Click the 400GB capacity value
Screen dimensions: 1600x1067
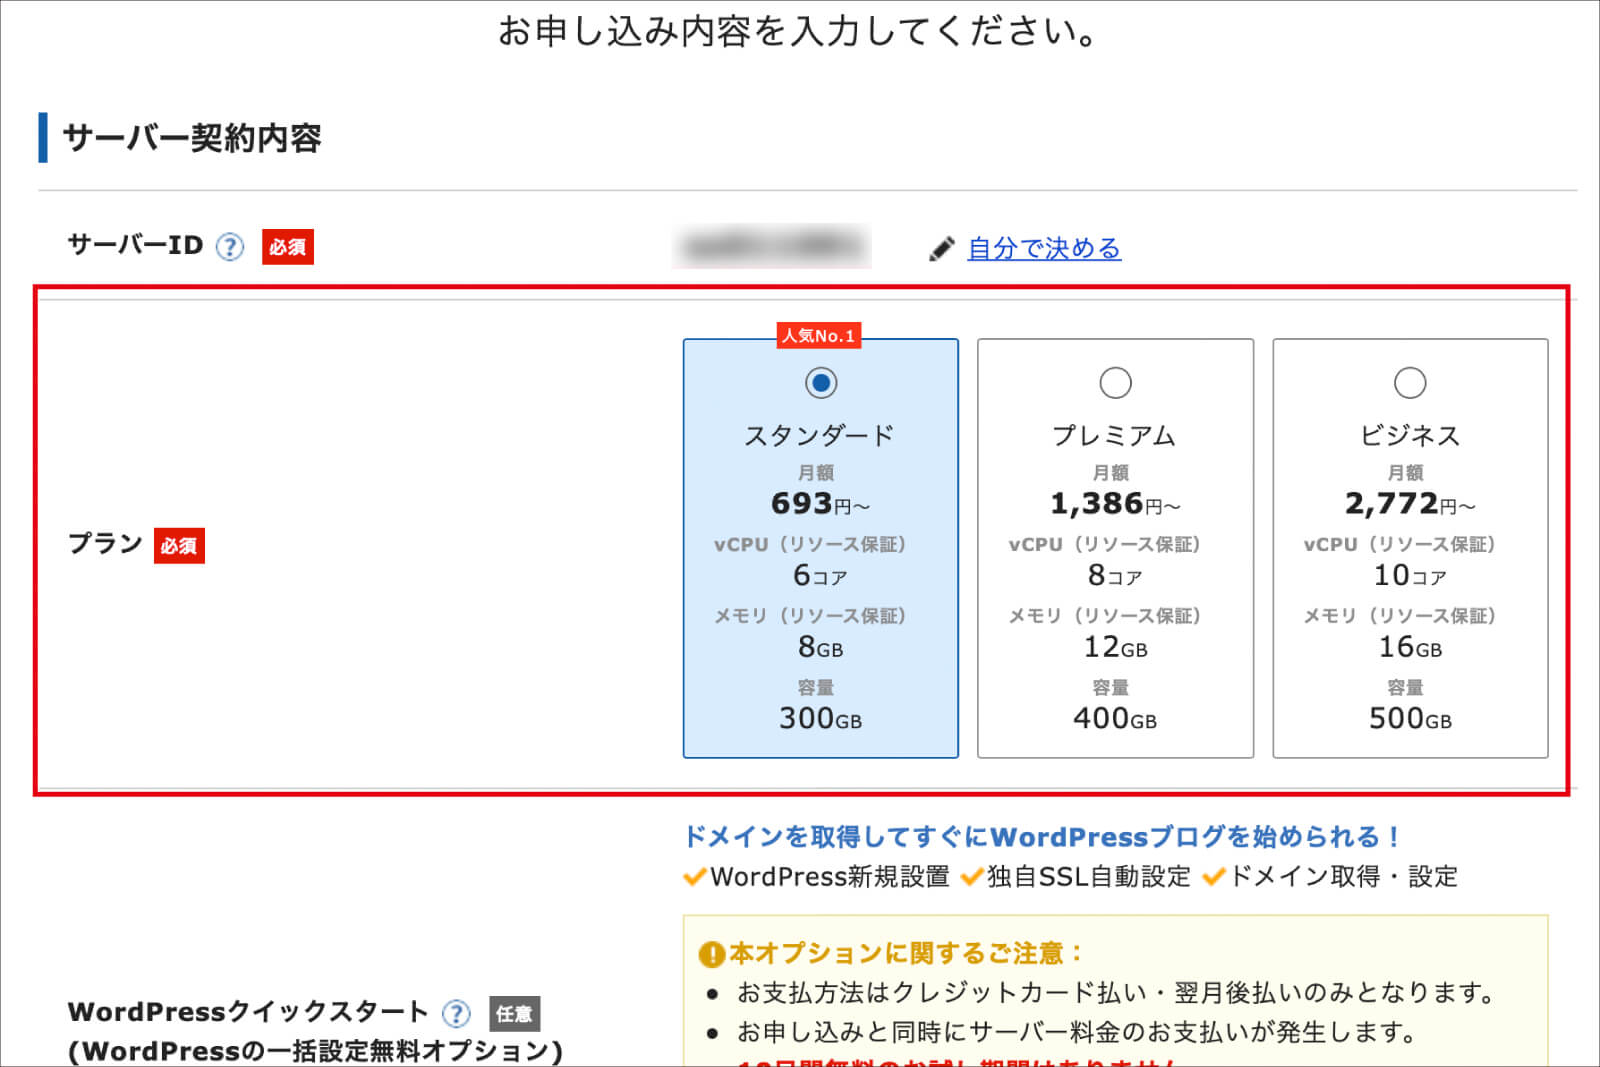pos(1115,718)
